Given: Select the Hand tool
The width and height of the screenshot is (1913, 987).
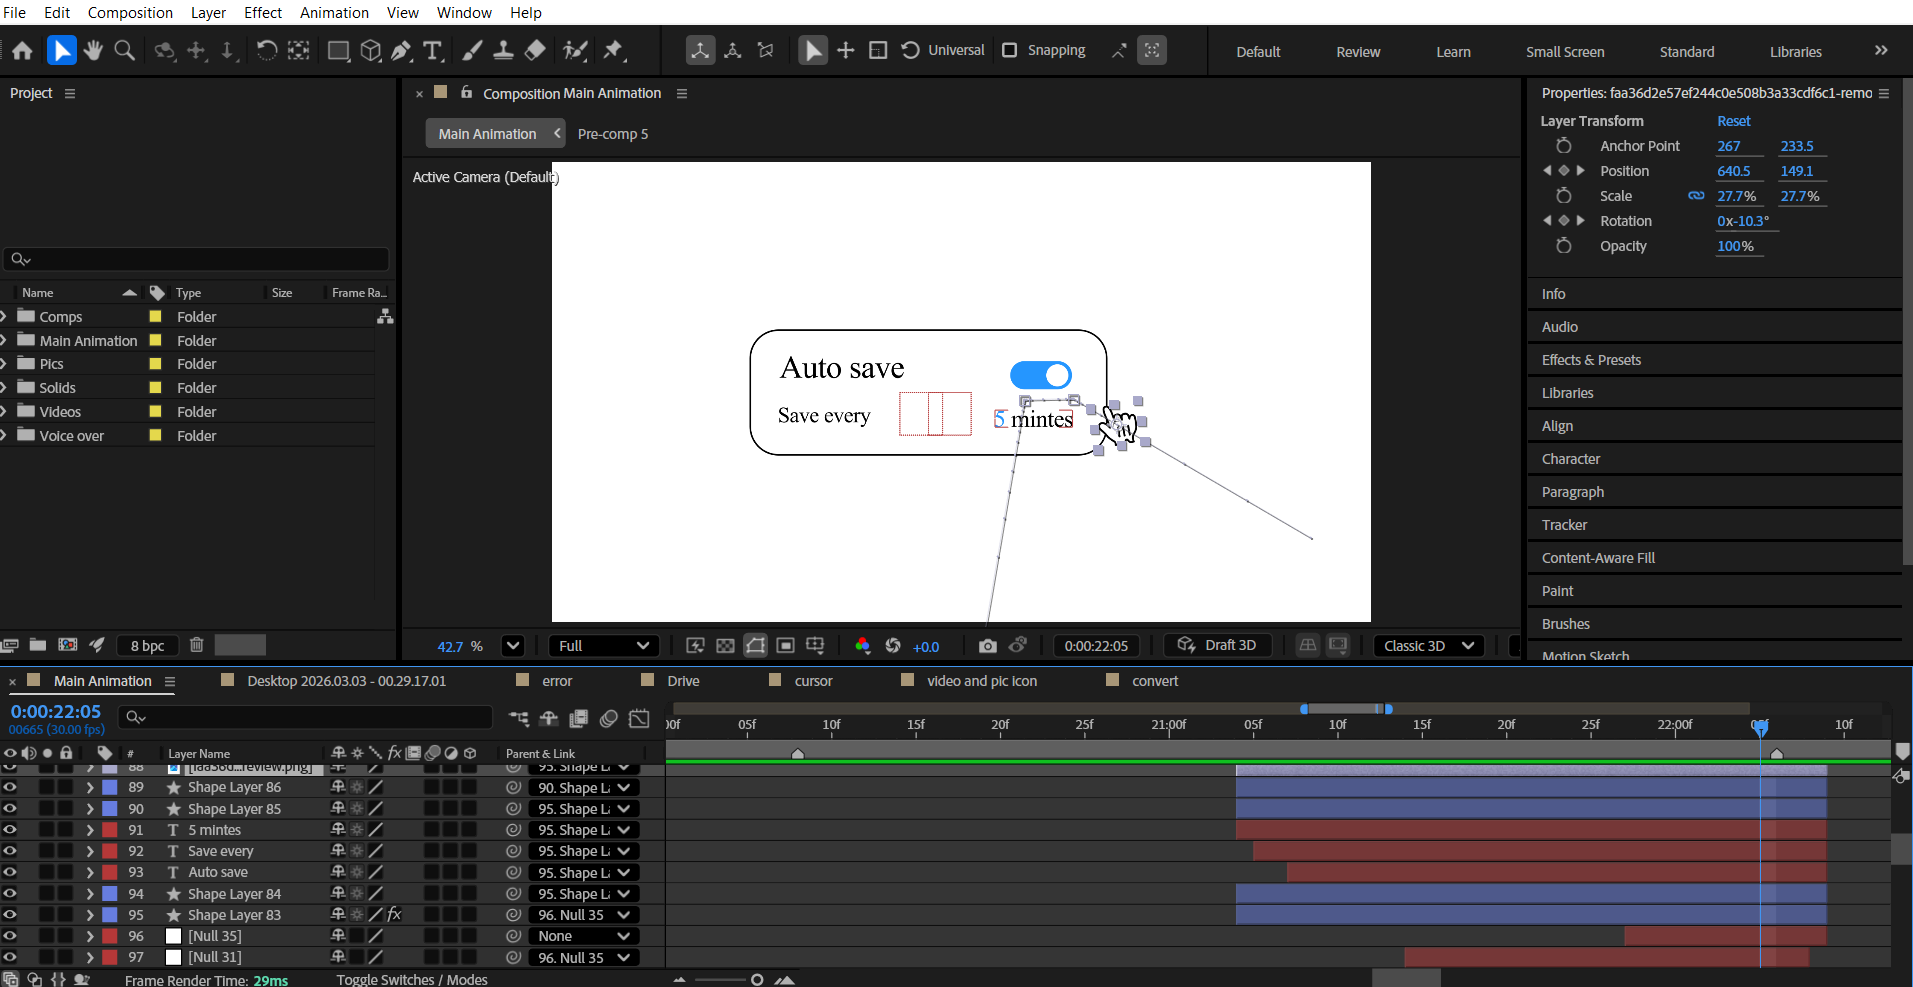Looking at the screenshot, I should pyautogui.click(x=93, y=50).
